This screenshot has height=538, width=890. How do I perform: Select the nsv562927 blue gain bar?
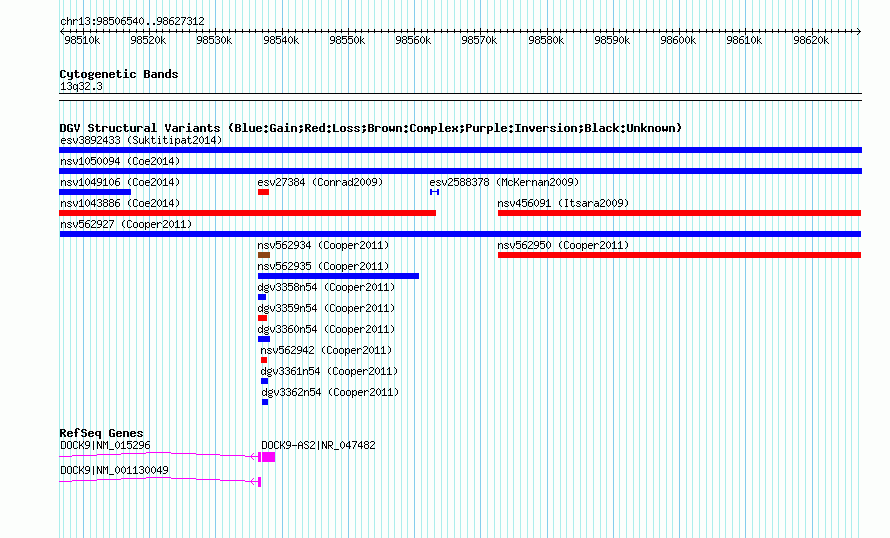point(460,234)
